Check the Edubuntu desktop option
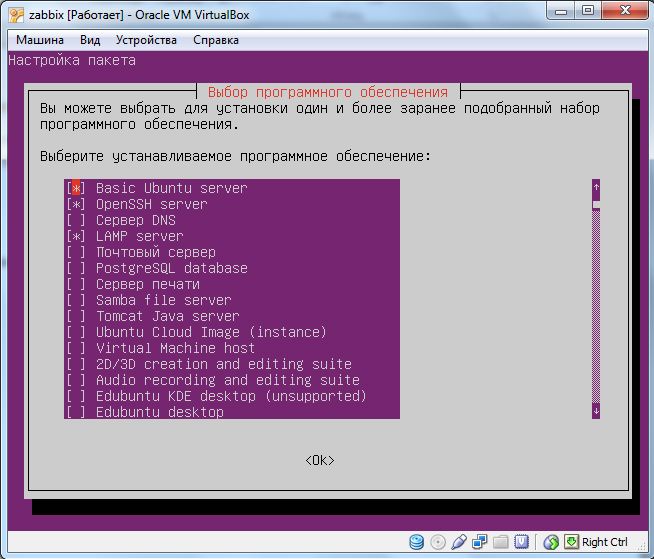The height and width of the screenshot is (559, 654). (76, 412)
